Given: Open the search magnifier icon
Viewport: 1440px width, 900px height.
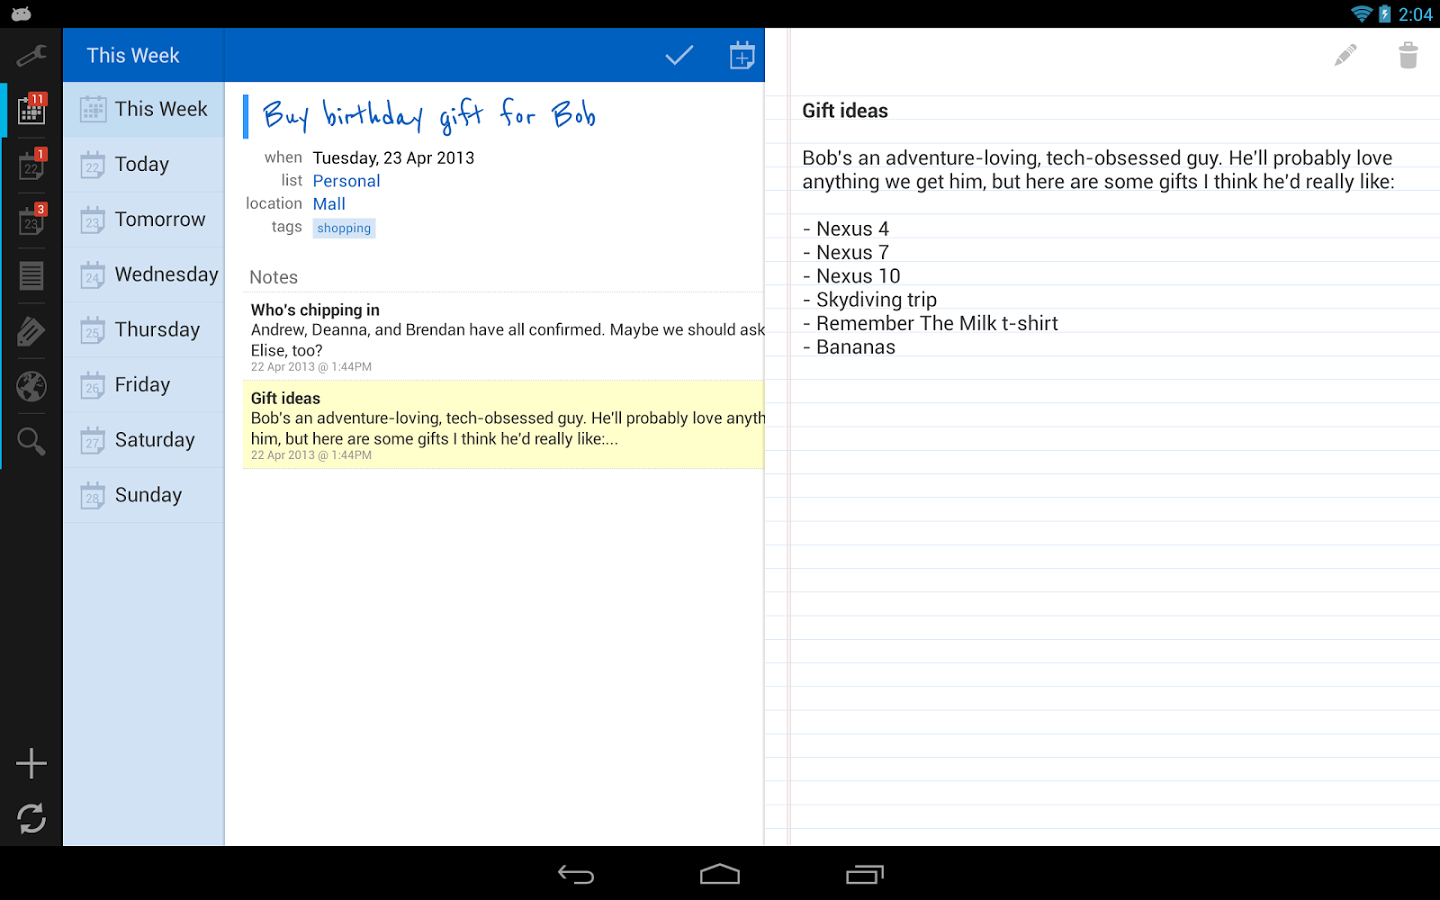Looking at the screenshot, I should coord(31,441).
